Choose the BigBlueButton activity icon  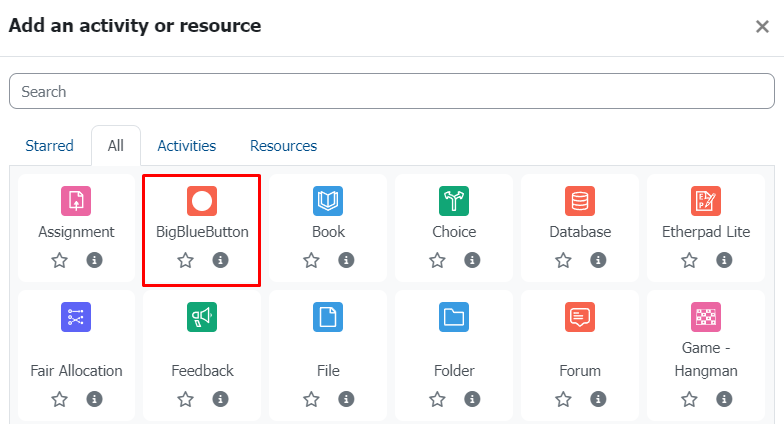click(x=202, y=201)
